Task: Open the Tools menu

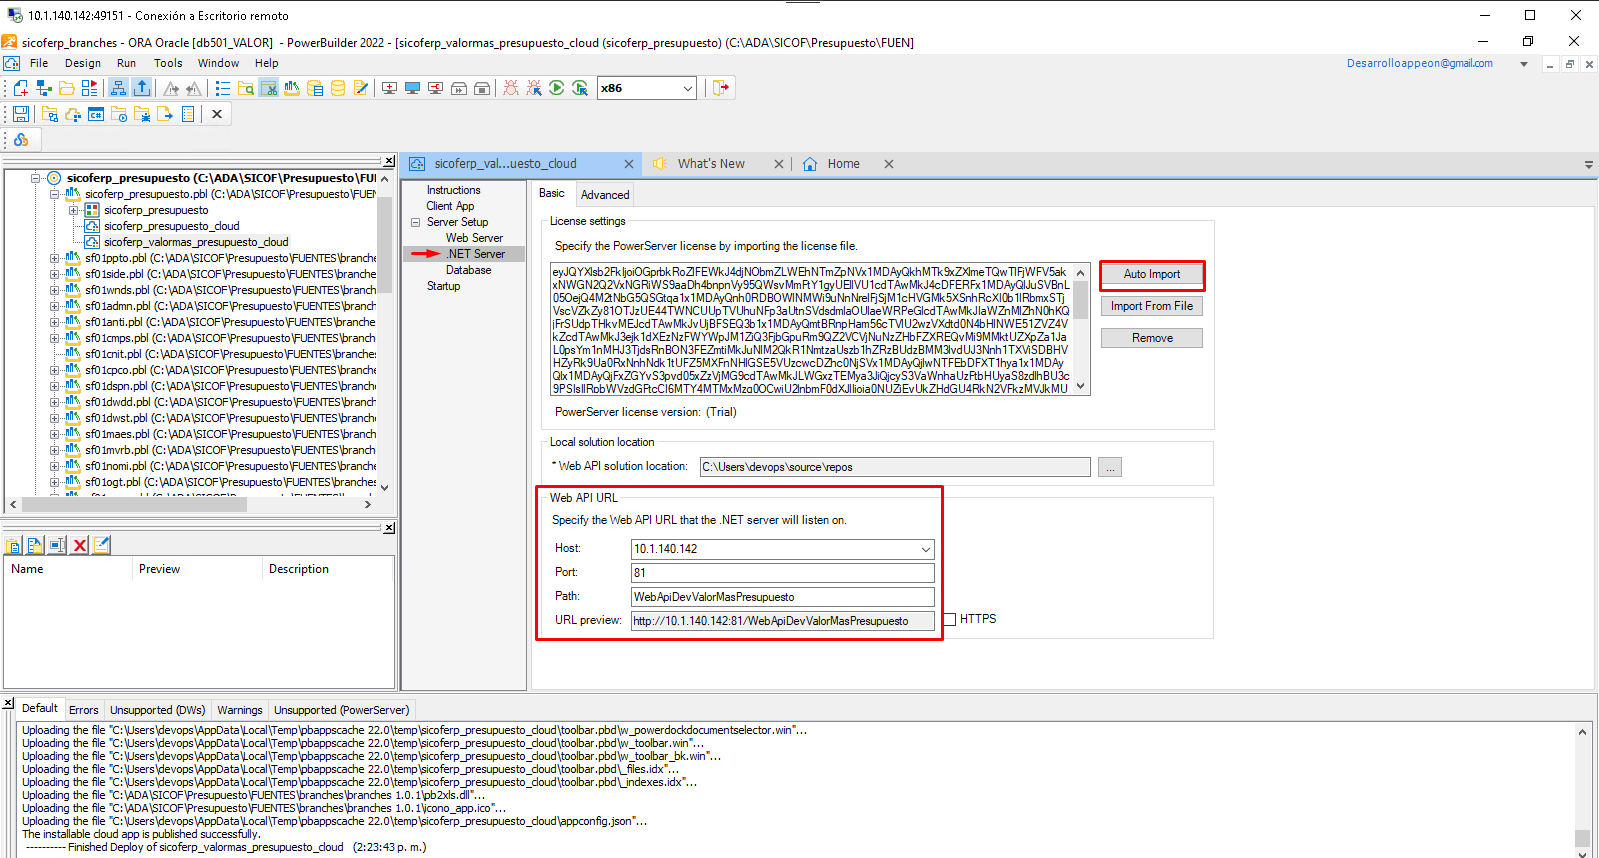Action: tap(167, 63)
